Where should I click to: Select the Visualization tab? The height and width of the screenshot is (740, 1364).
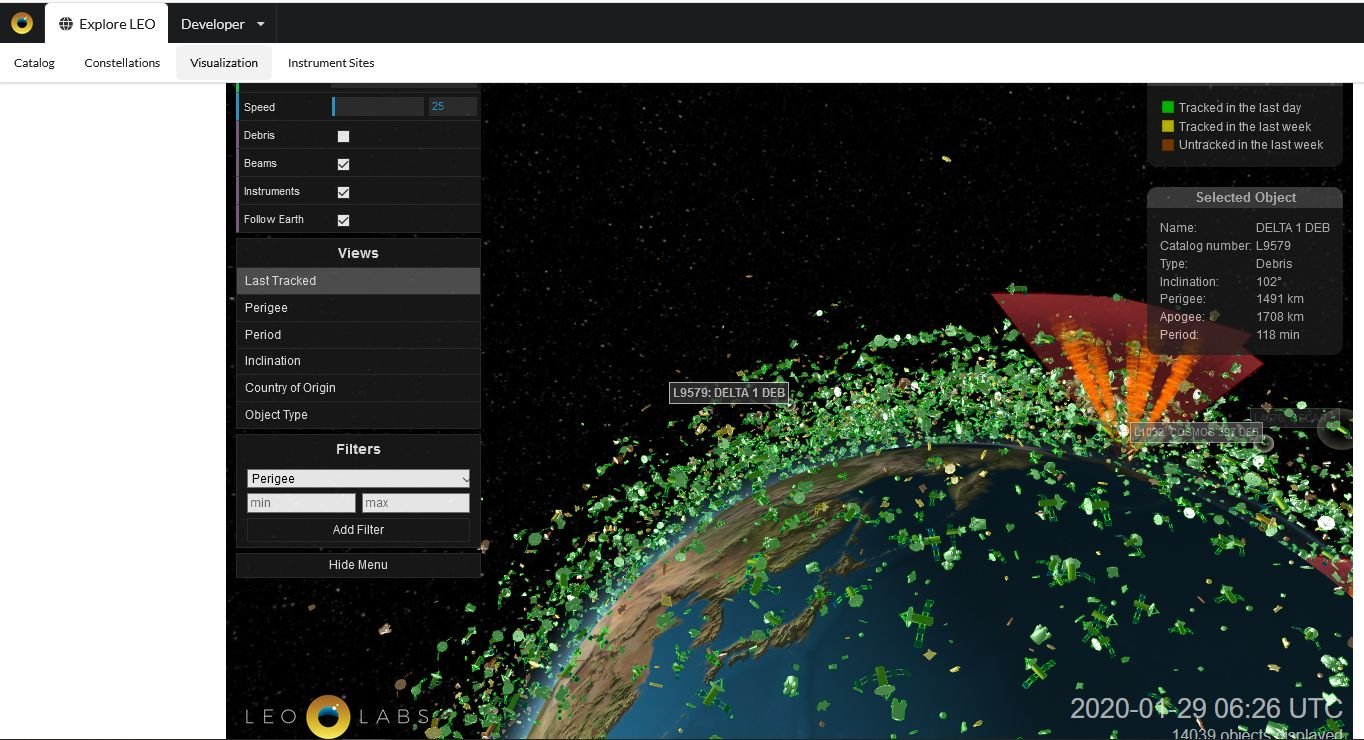tap(224, 63)
